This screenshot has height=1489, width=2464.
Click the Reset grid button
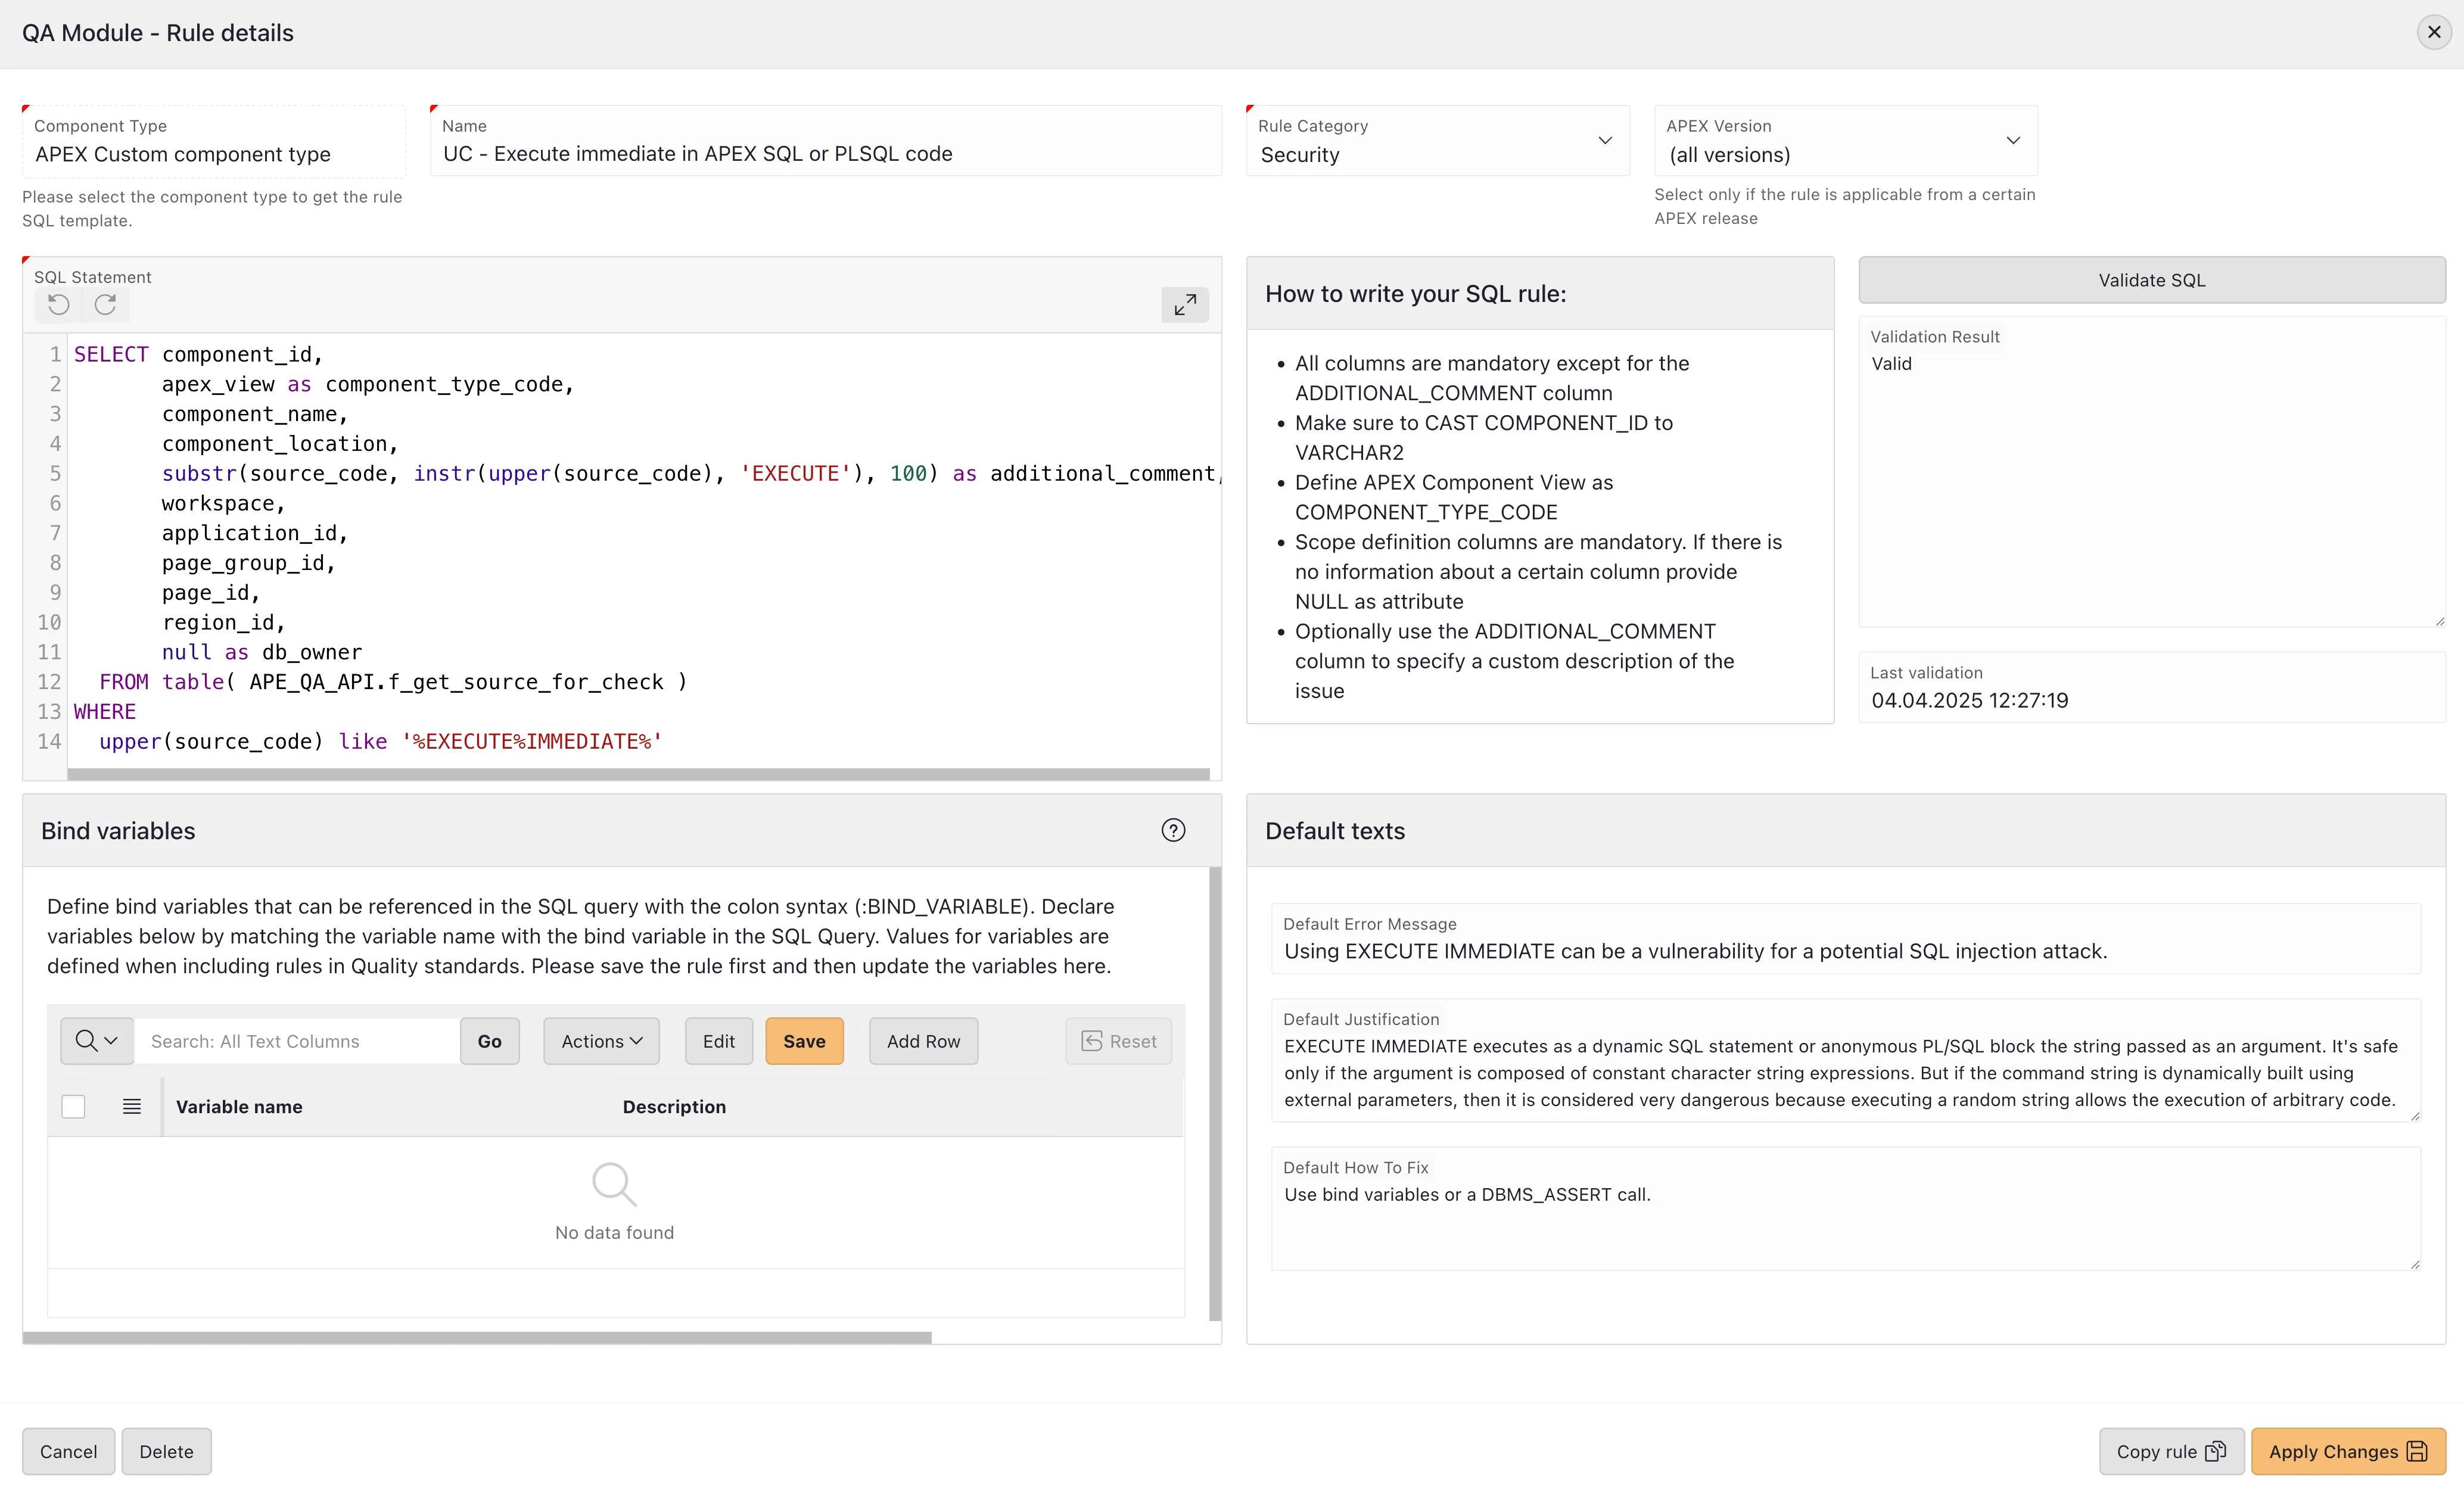coord(1119,1041)
